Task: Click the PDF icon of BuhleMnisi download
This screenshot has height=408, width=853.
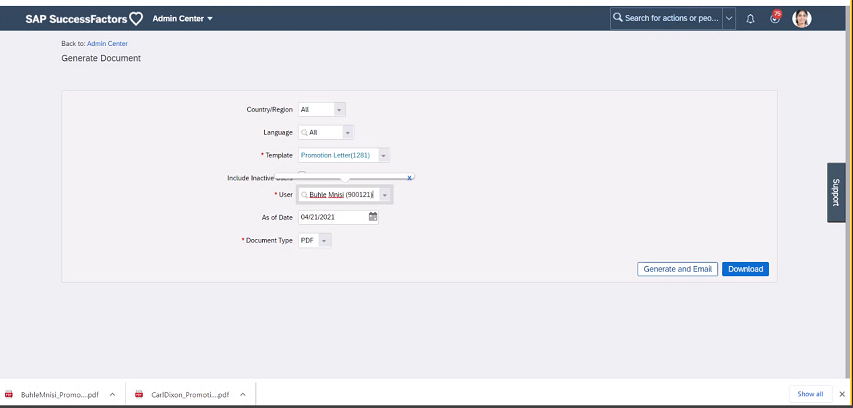Action: point(9,394)
